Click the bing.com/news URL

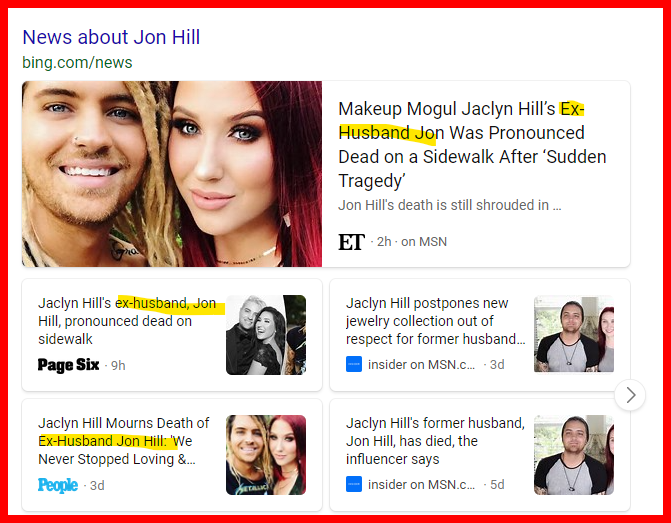77,62
